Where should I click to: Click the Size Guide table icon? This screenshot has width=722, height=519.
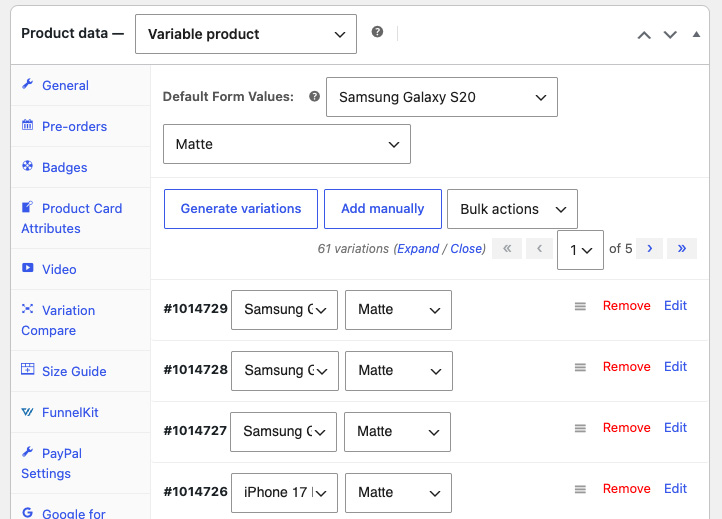(x=28, y=369)
